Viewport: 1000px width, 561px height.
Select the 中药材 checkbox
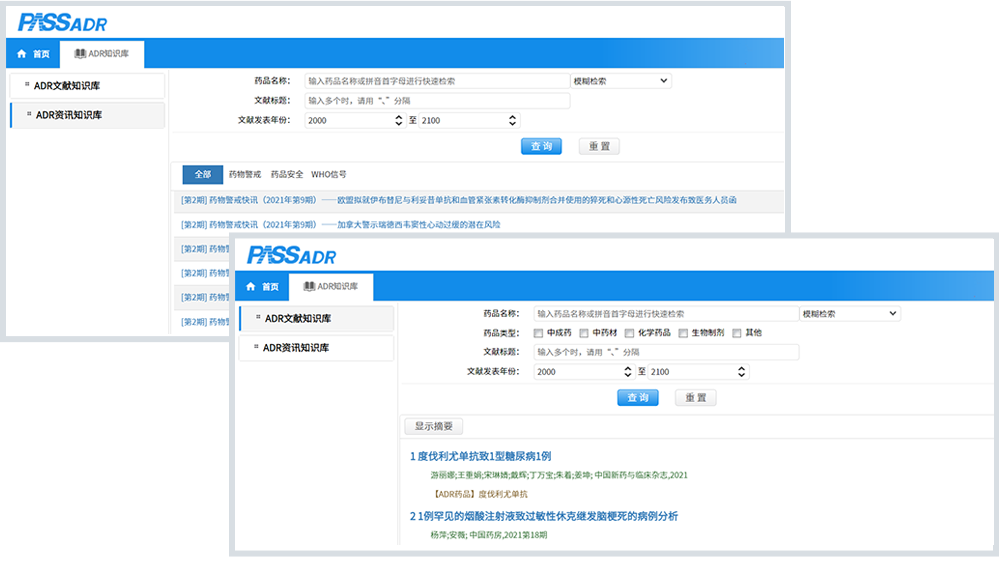pos(585,333)
